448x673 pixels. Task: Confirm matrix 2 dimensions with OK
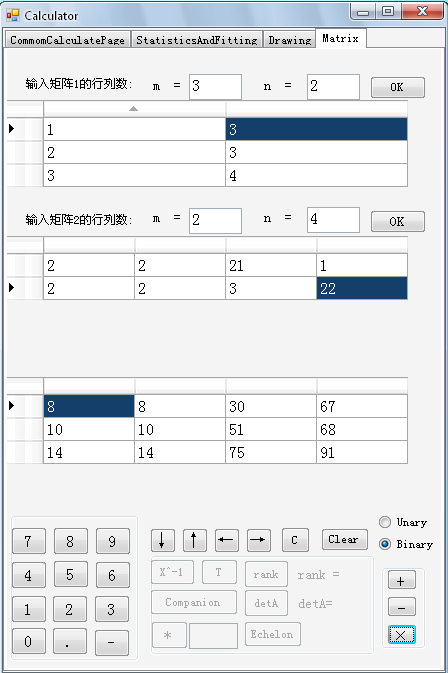click(398, 221)
